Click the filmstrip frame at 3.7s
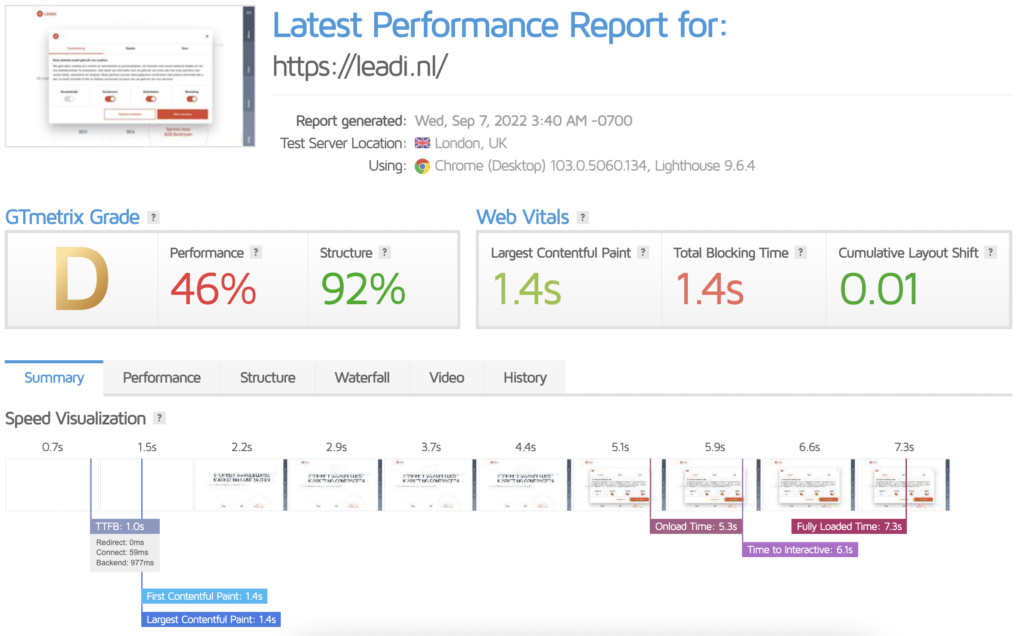1024x636 pixels. pos(430,485)
